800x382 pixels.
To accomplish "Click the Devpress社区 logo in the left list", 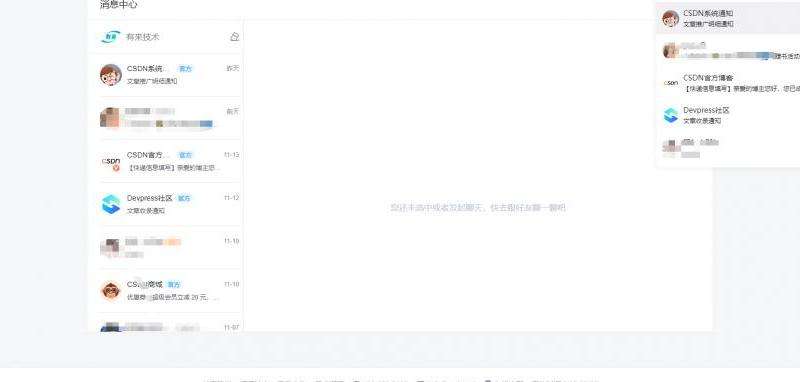I will pyautogui.click(x=111, y=204).
